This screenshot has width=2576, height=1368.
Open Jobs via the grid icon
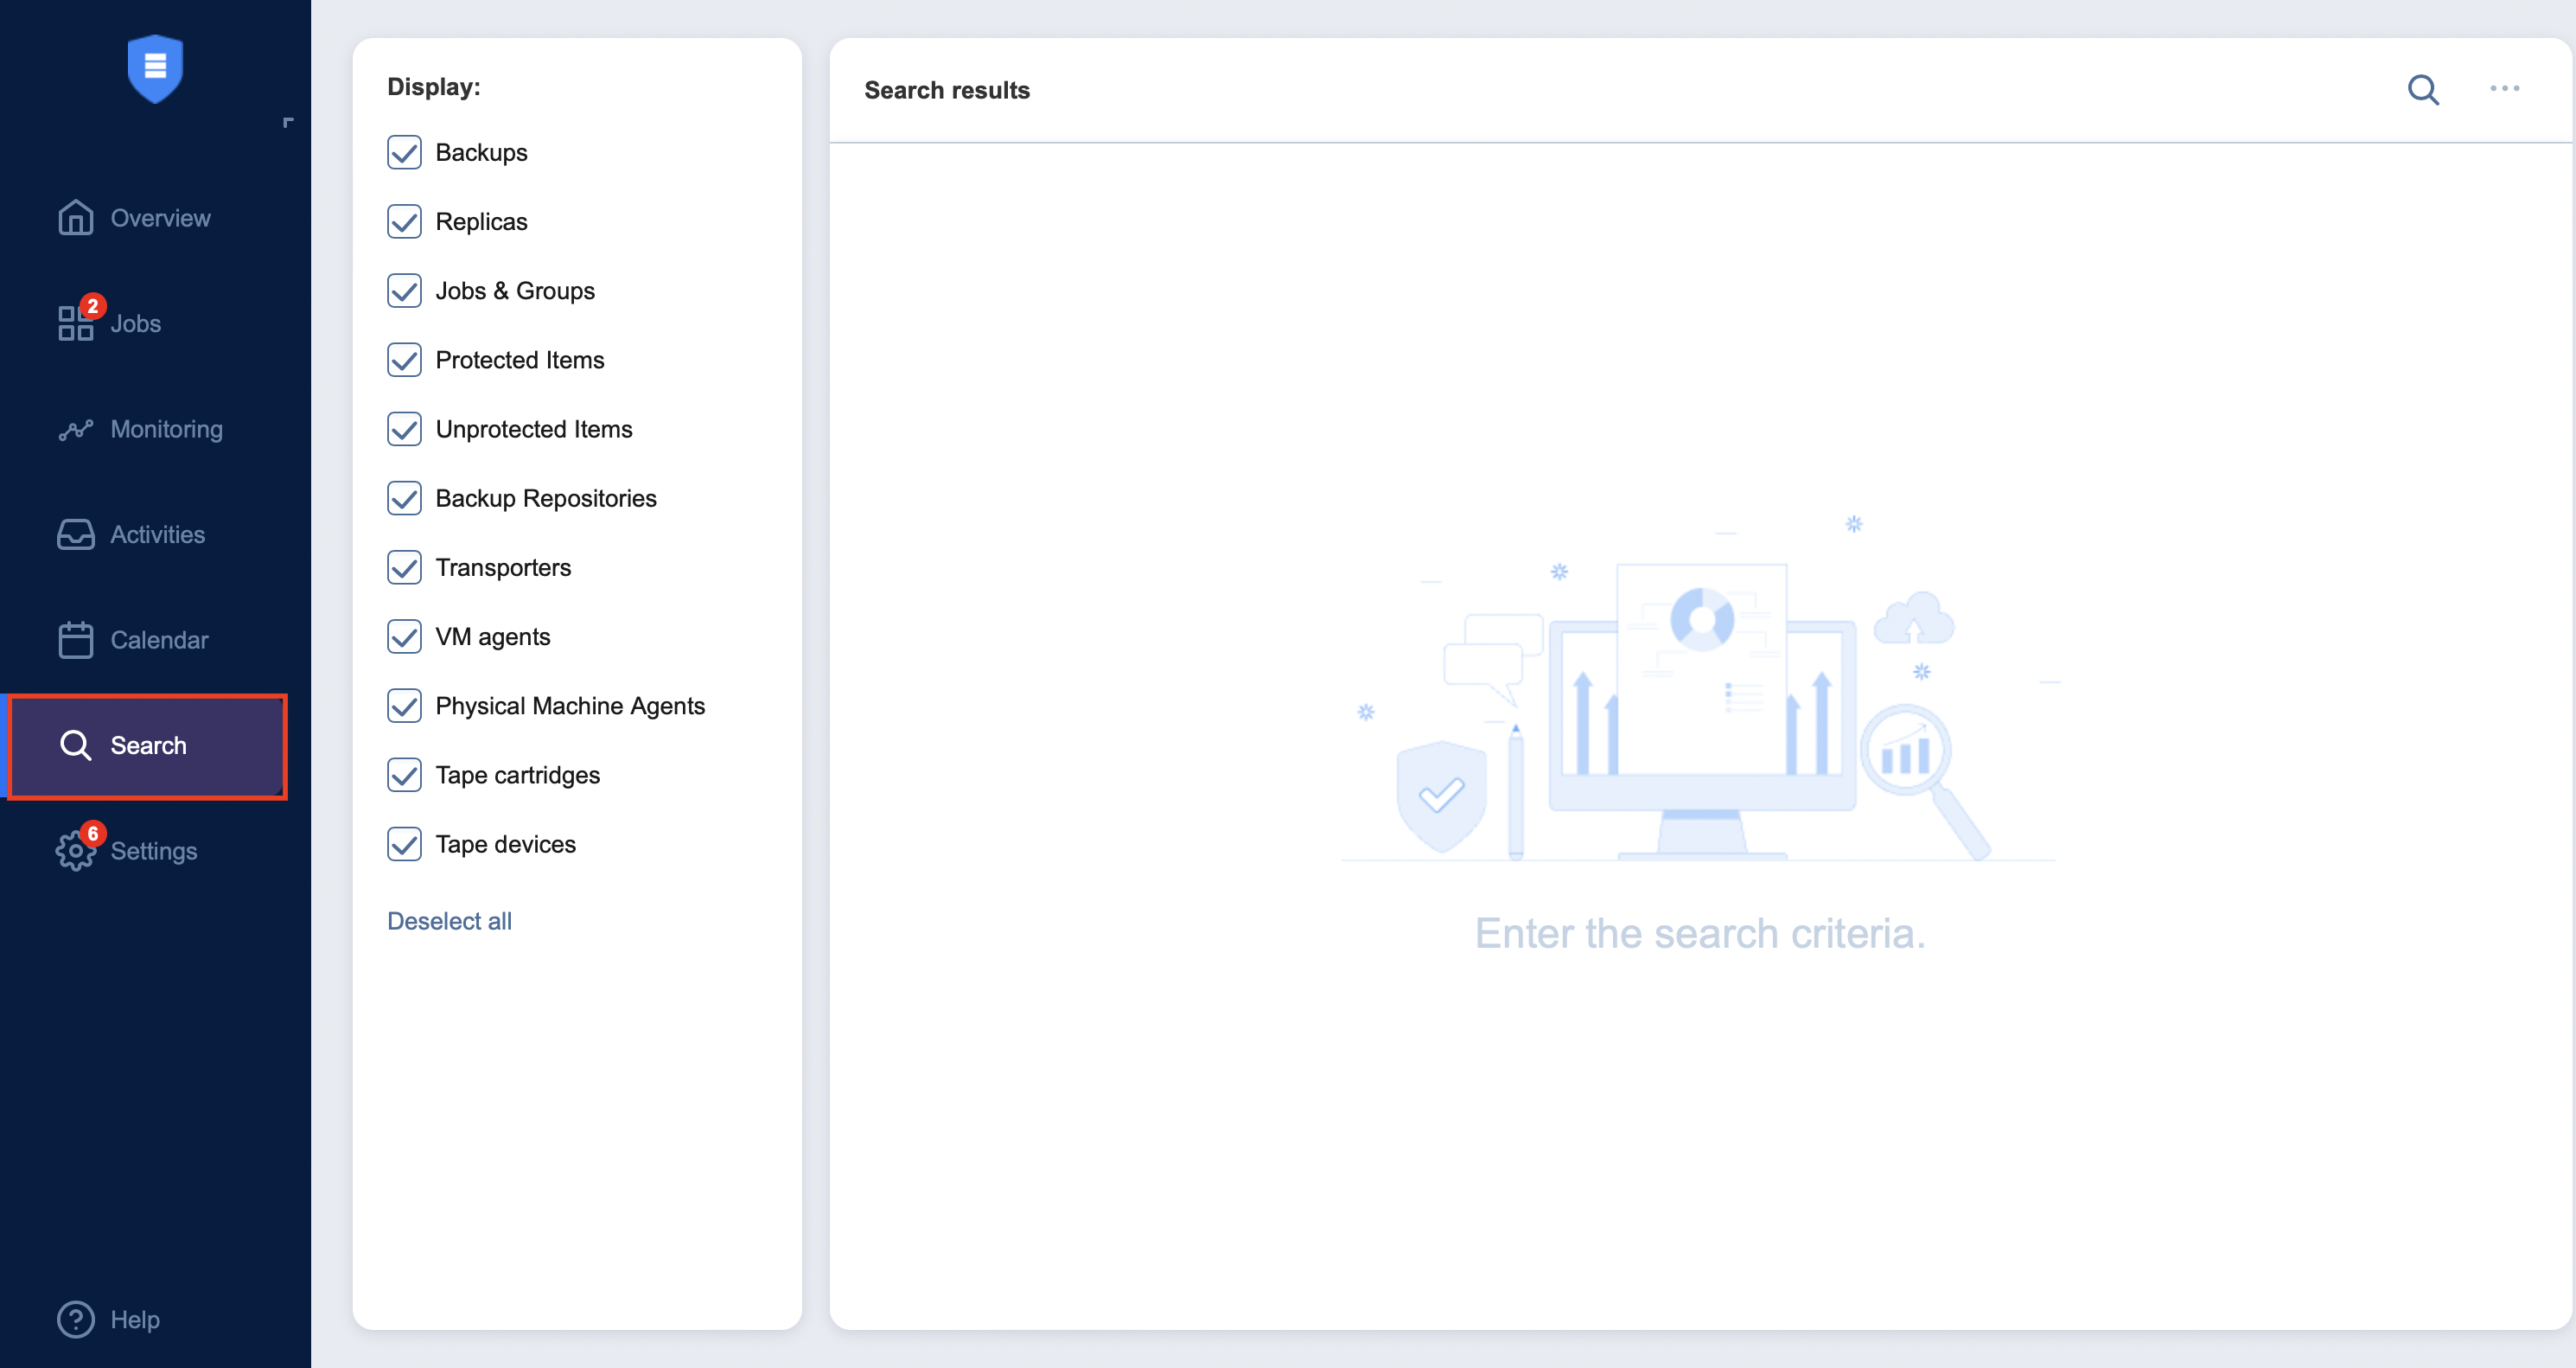[x=75, y=323]
